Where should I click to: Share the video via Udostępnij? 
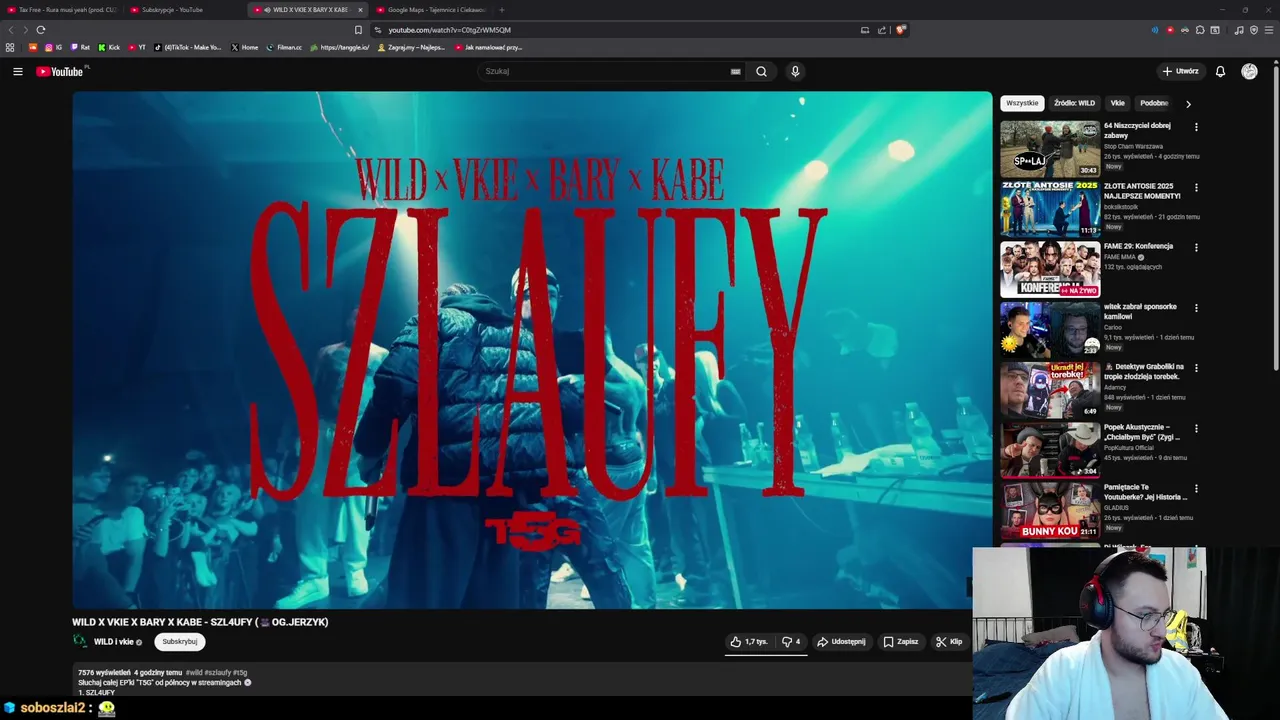tap(841, 642)
